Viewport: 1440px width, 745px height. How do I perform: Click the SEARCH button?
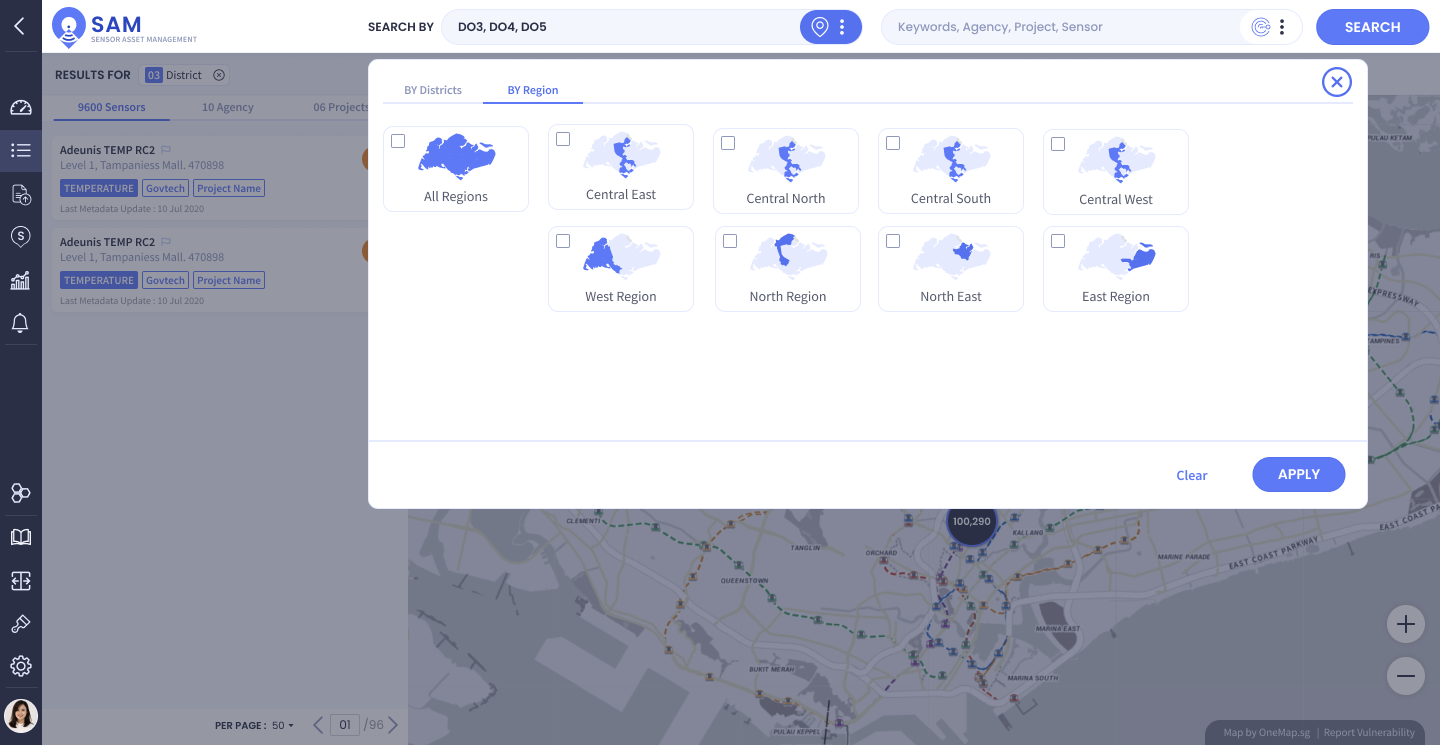point(1373,27)
